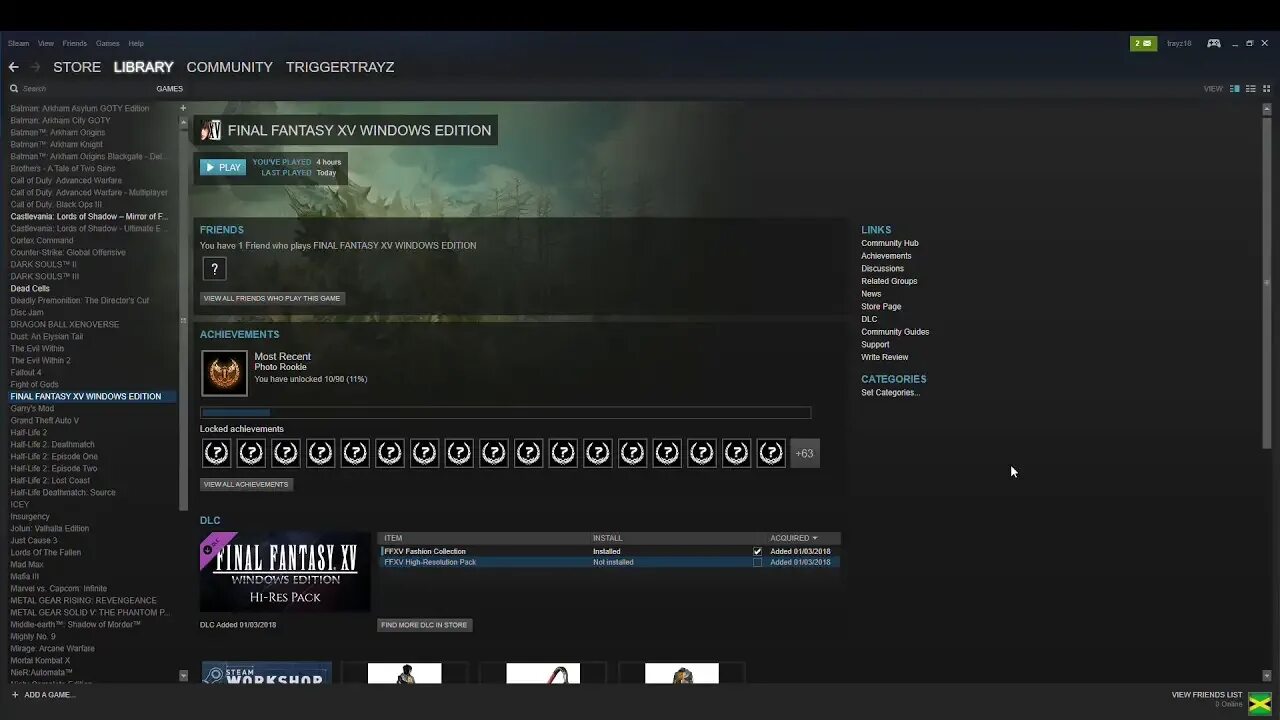Switch to detail view layout icon

coord(1235,89)
